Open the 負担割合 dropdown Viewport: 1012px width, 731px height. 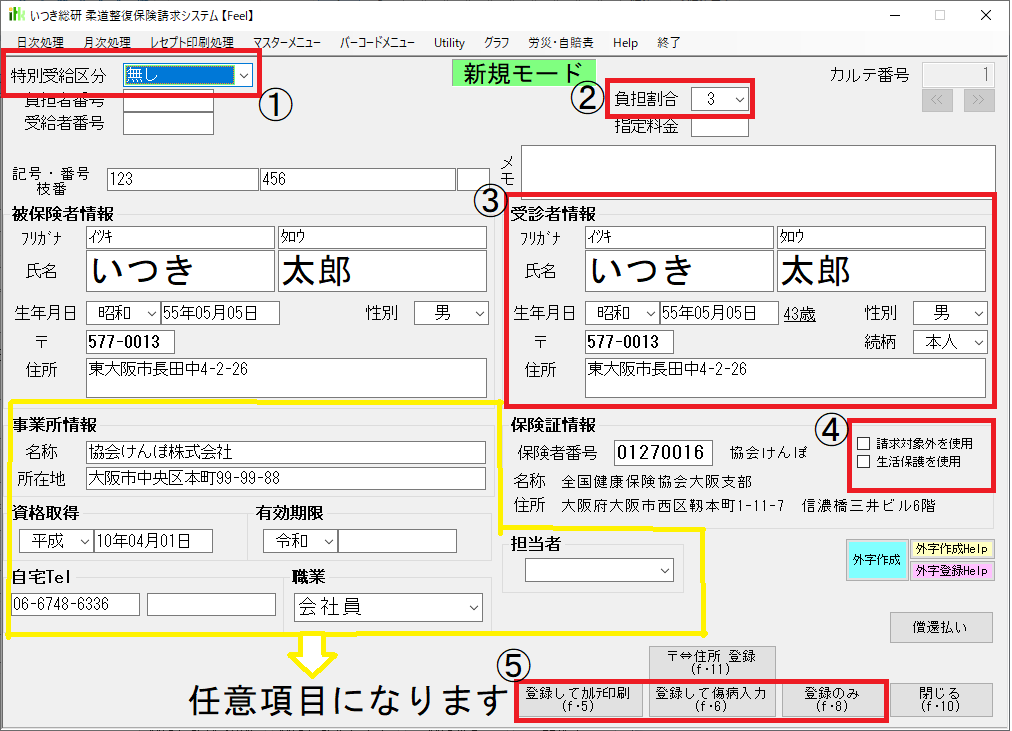click(x=738, y=98)
